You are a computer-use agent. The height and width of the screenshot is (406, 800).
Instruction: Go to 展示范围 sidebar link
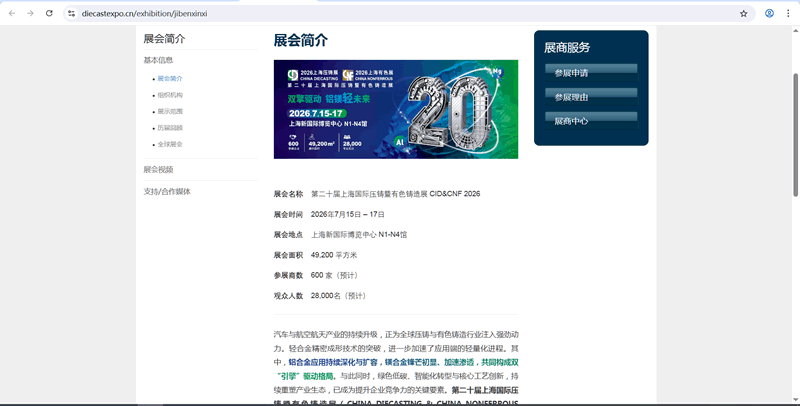(x=169, y=111)
